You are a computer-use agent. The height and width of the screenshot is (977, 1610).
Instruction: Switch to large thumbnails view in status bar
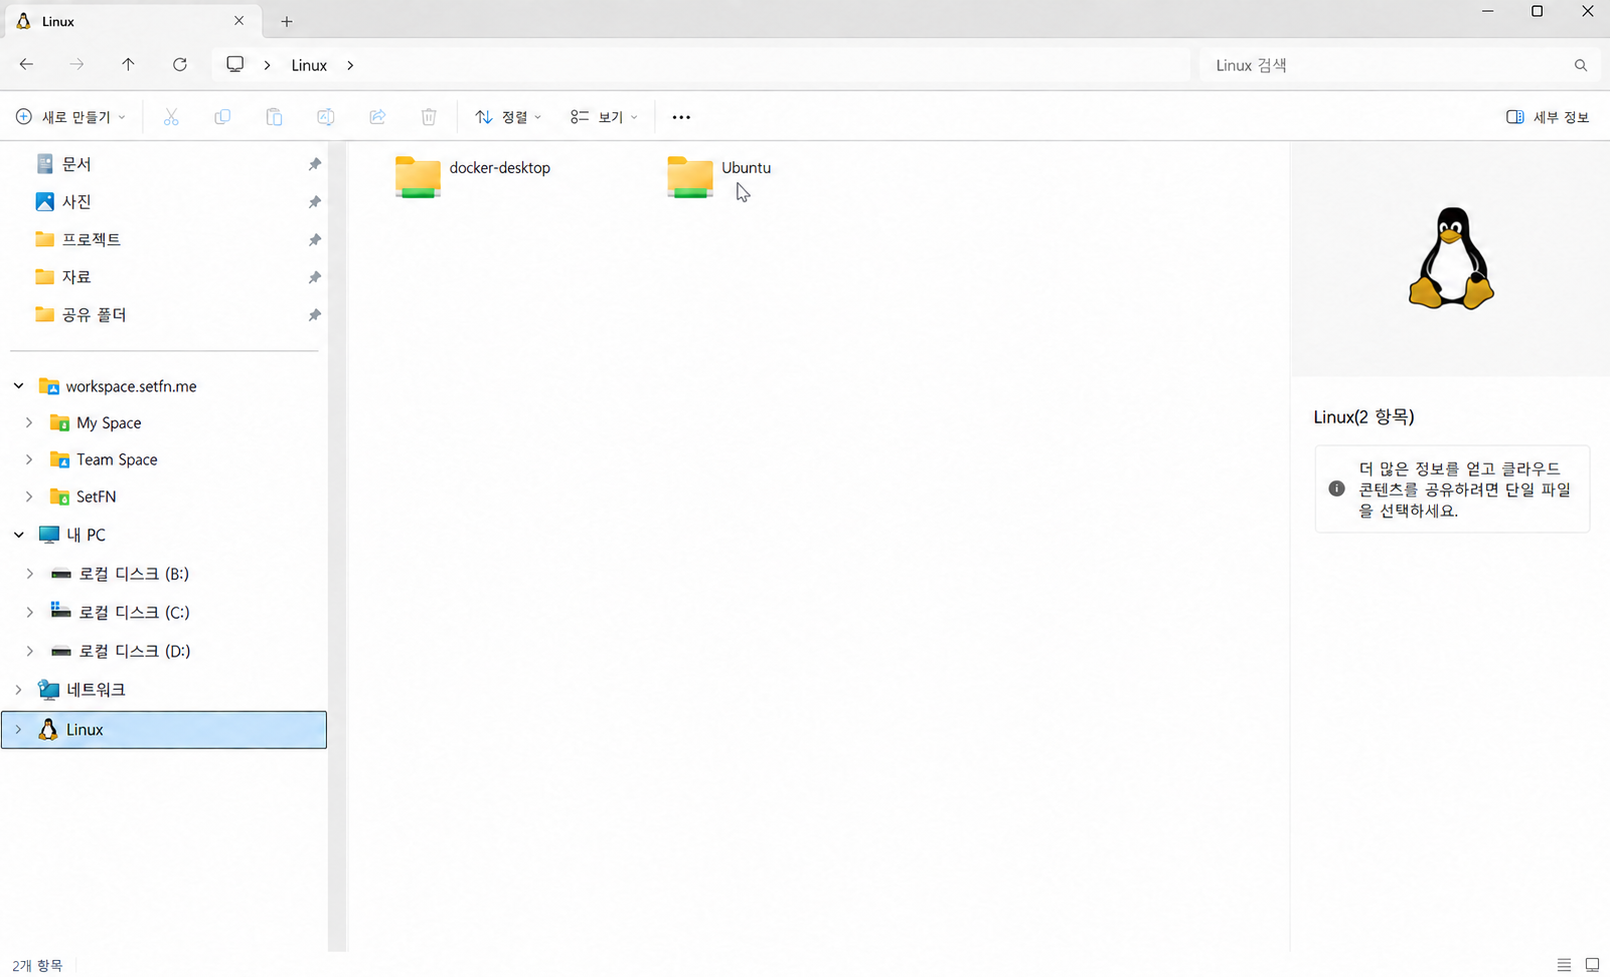[1592, 965]
